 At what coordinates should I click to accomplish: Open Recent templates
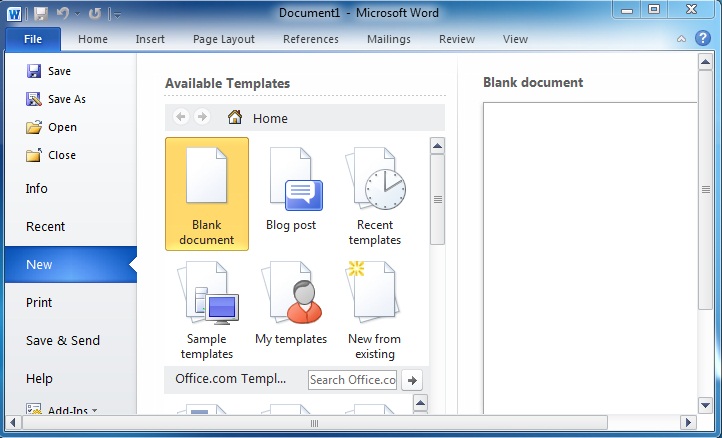pyautogui.click(x=375, y=194)
